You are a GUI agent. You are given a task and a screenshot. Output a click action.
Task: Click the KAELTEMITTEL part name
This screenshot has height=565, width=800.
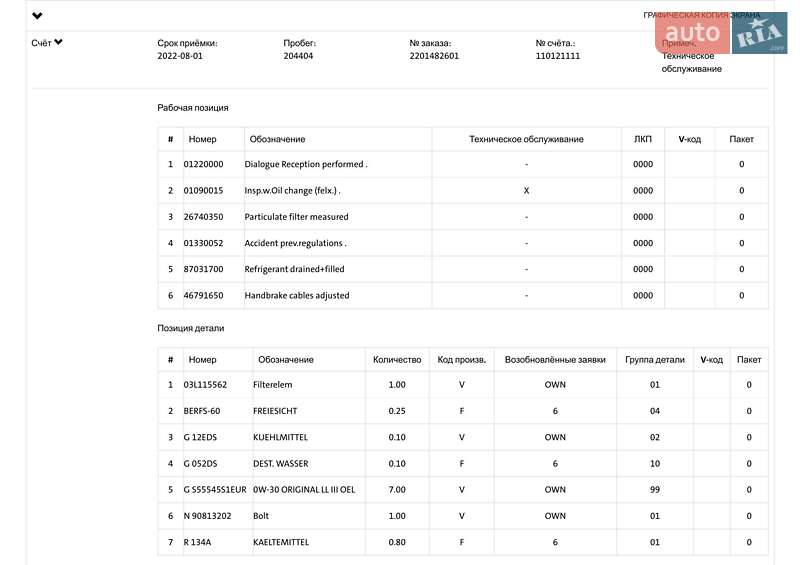pyautogui.click(x=281, y=542)
